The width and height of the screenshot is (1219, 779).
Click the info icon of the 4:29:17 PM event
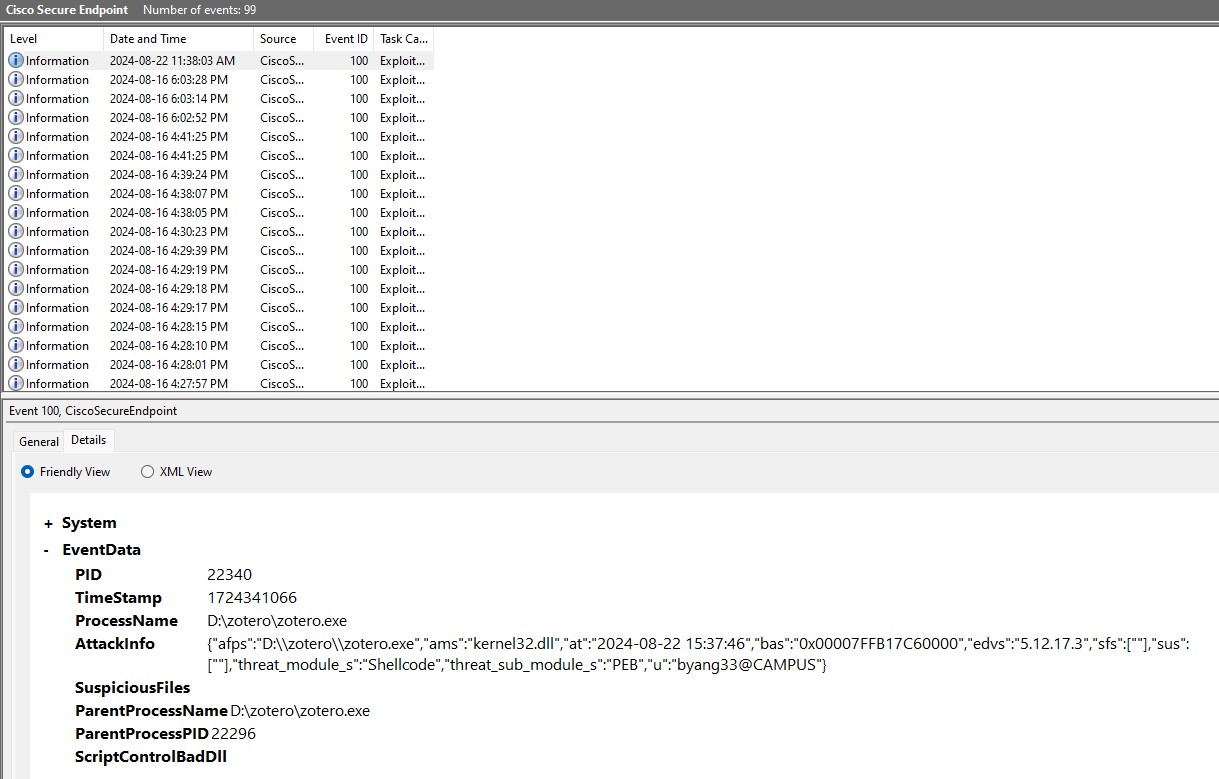click(16, 308)
